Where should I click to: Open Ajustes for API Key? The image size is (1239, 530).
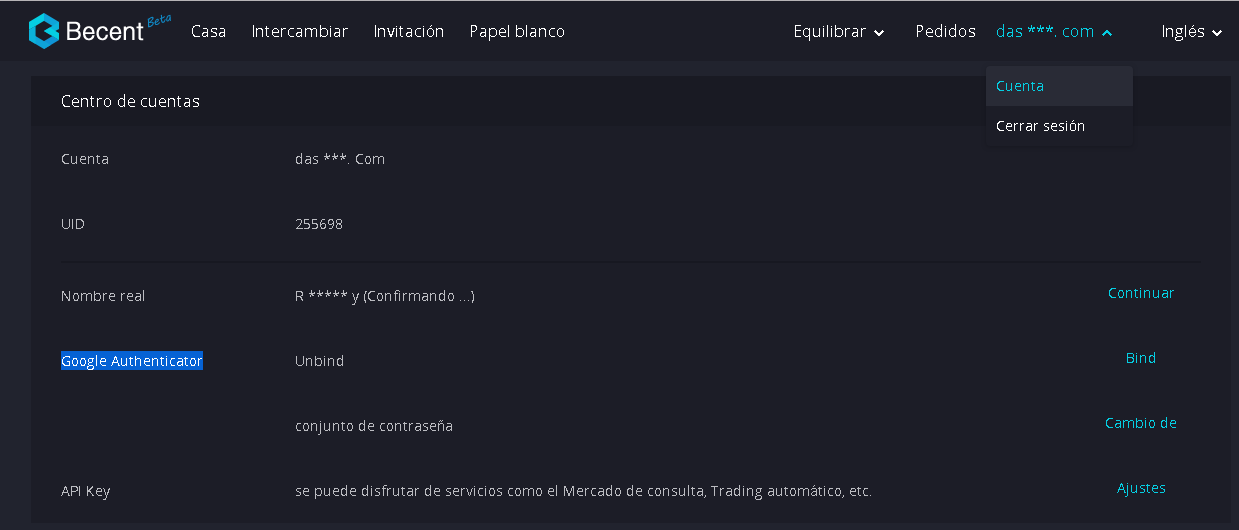pos(1141,488)
